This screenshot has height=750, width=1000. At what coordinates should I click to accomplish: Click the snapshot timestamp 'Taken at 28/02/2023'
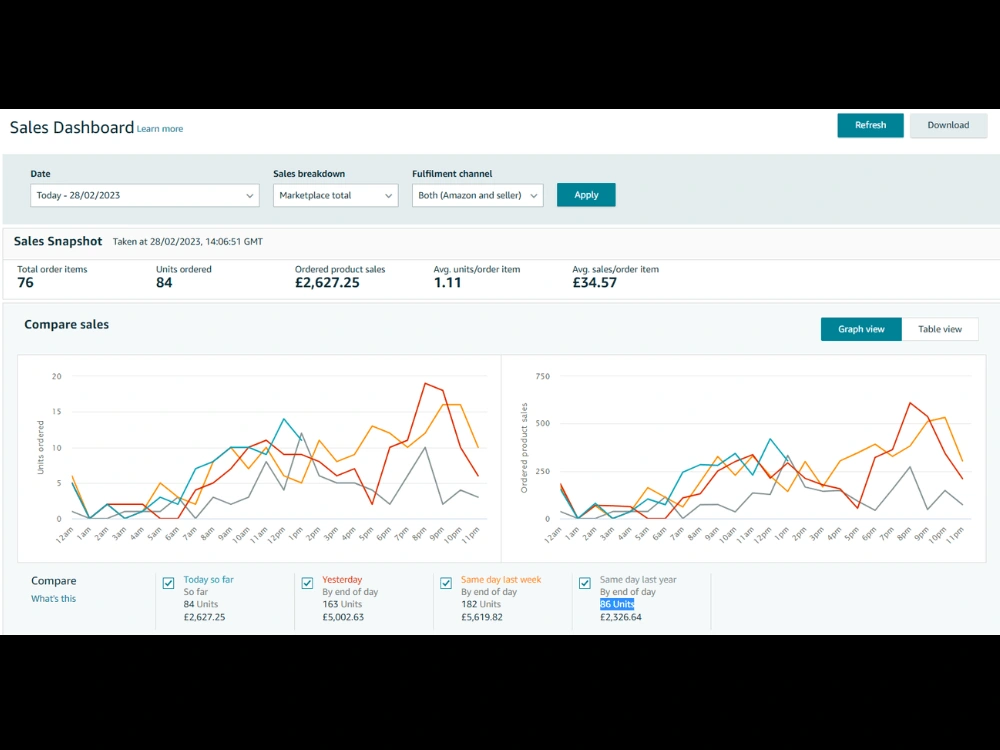[x=188, y=242]
